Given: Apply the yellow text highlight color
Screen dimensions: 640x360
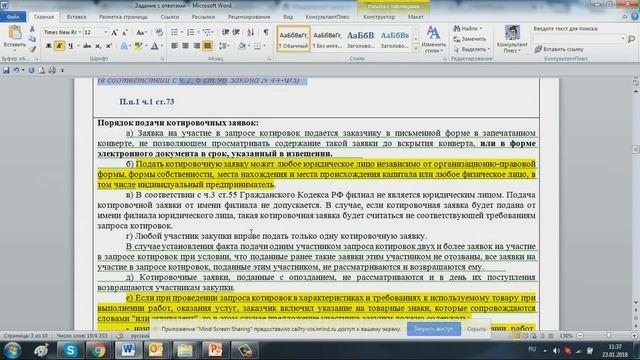Looking at the screenshot, I should 138,46.
